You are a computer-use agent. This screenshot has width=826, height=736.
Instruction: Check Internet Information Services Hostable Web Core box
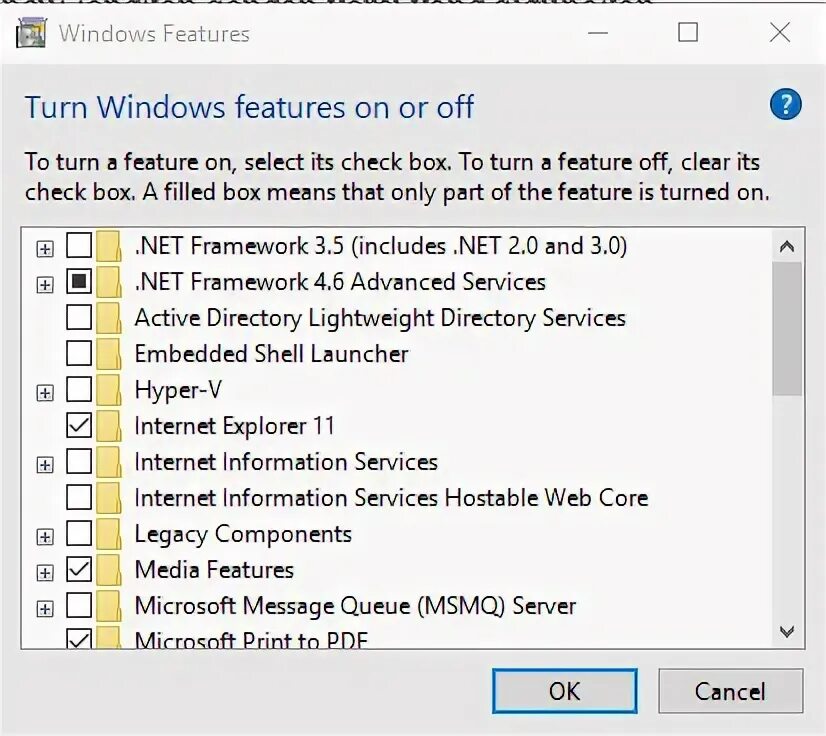[x=79, y=497]
